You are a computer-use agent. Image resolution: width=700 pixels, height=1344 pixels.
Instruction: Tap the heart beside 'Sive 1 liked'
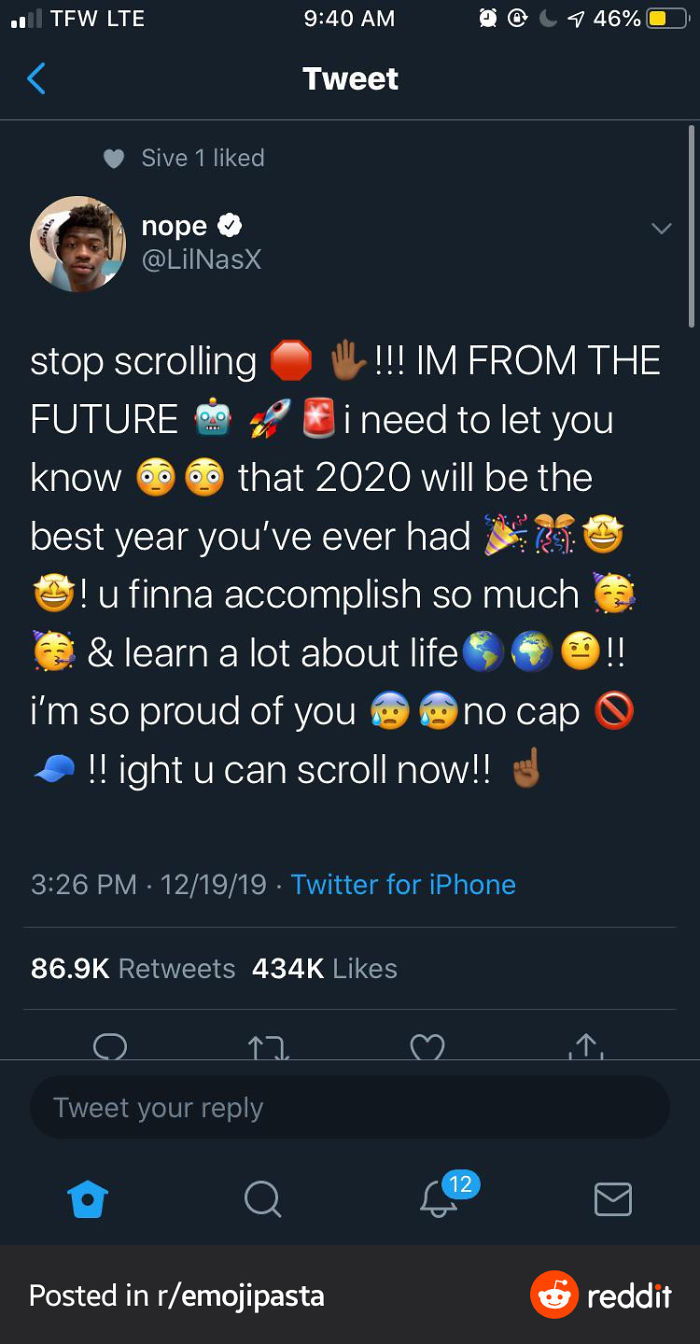tap(114, 158)
